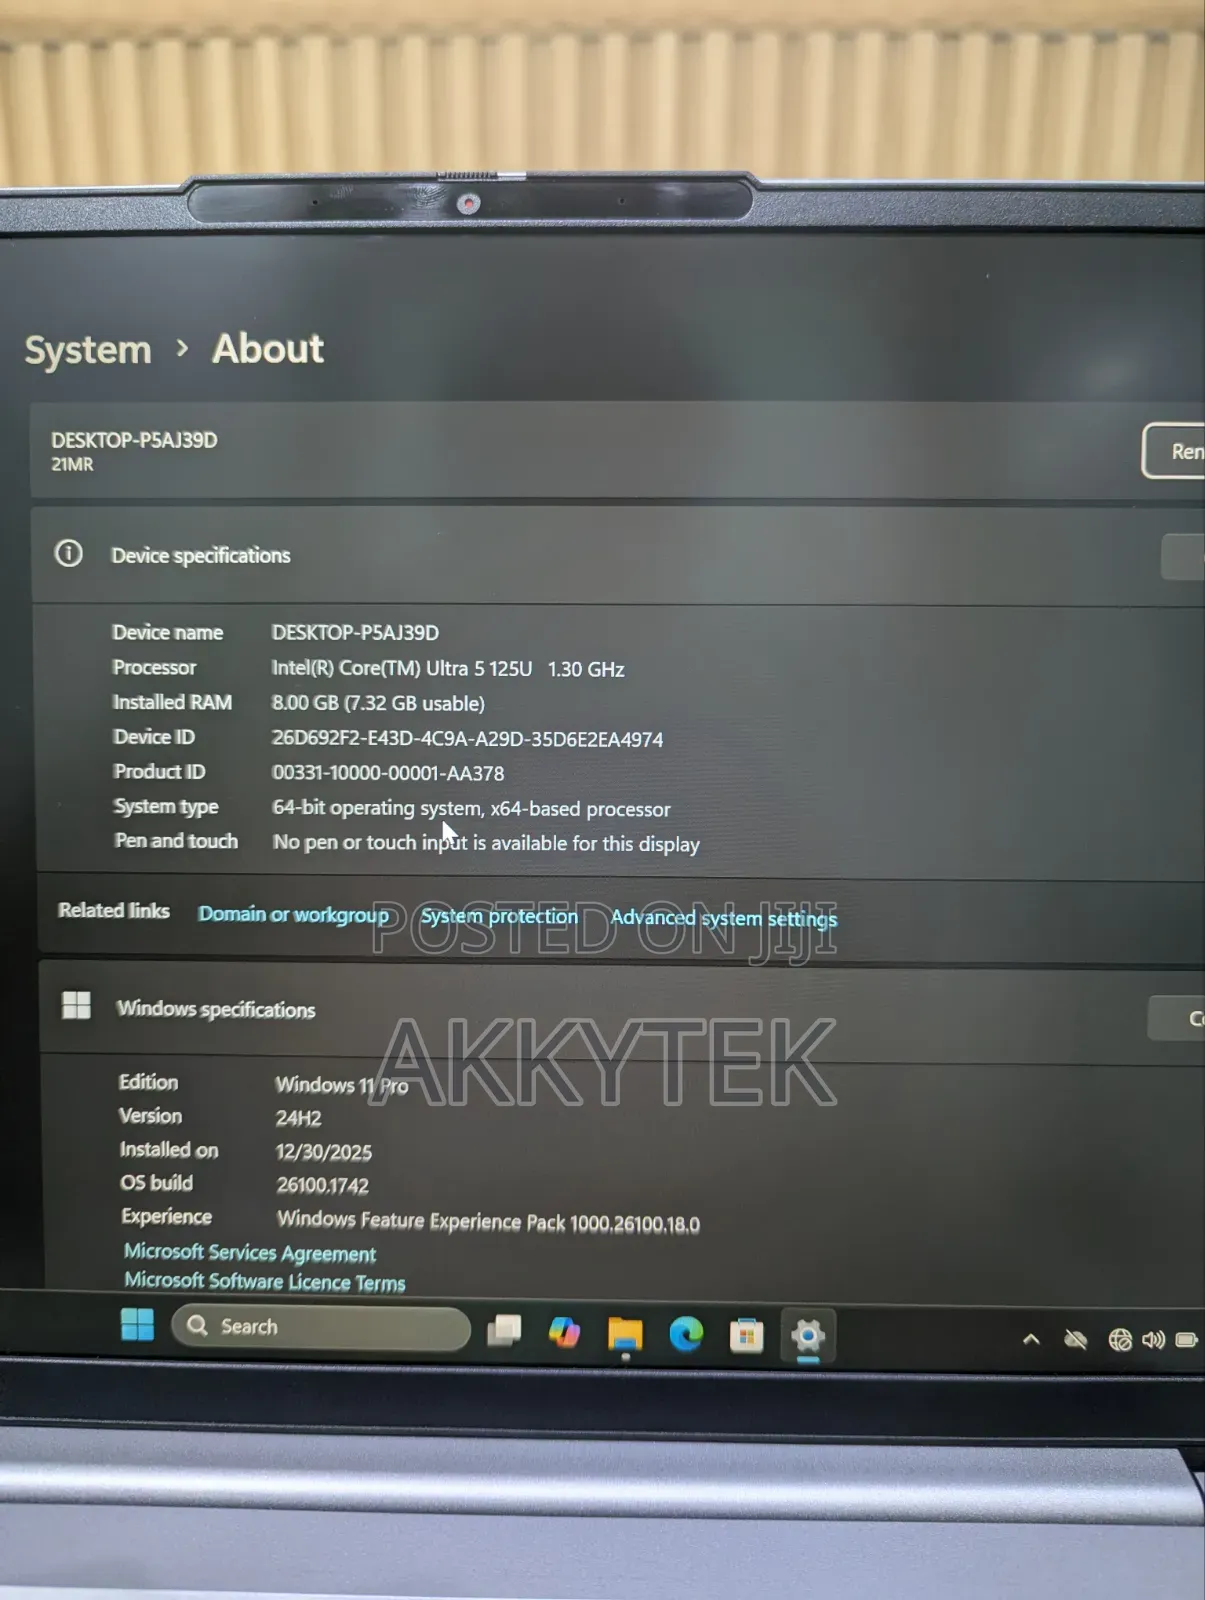Click Installed RAM value 8.00 GB
Image resolution: width=1205 pixels, height=1600 pixels.
pos(378,703)
